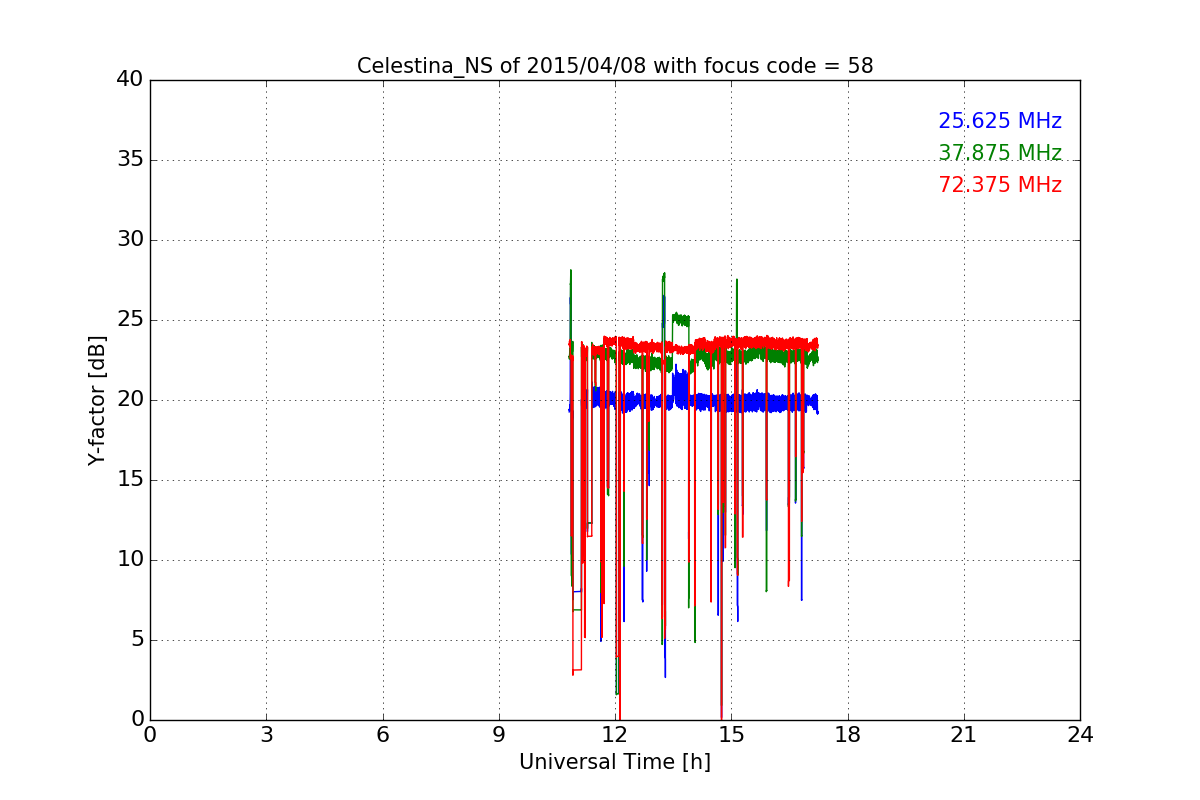Click the y-axis tick label 25
This screenshot has height=800, width=1200.
[130, 320]
